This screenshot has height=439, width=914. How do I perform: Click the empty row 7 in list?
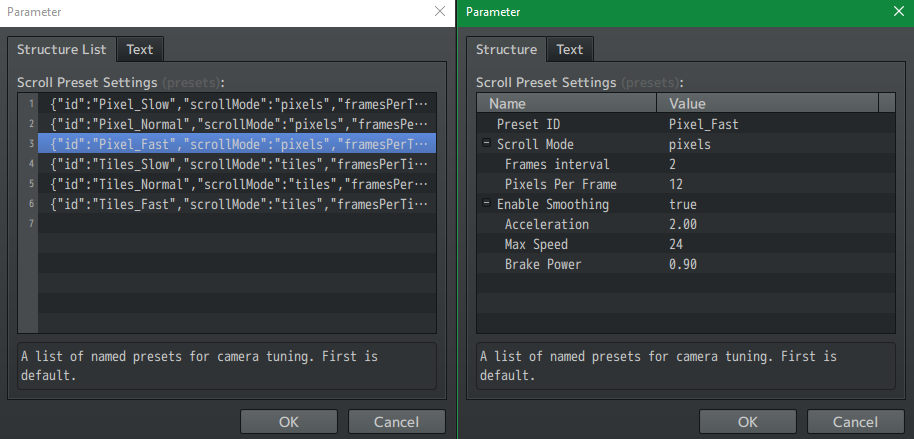click(238, 224)
